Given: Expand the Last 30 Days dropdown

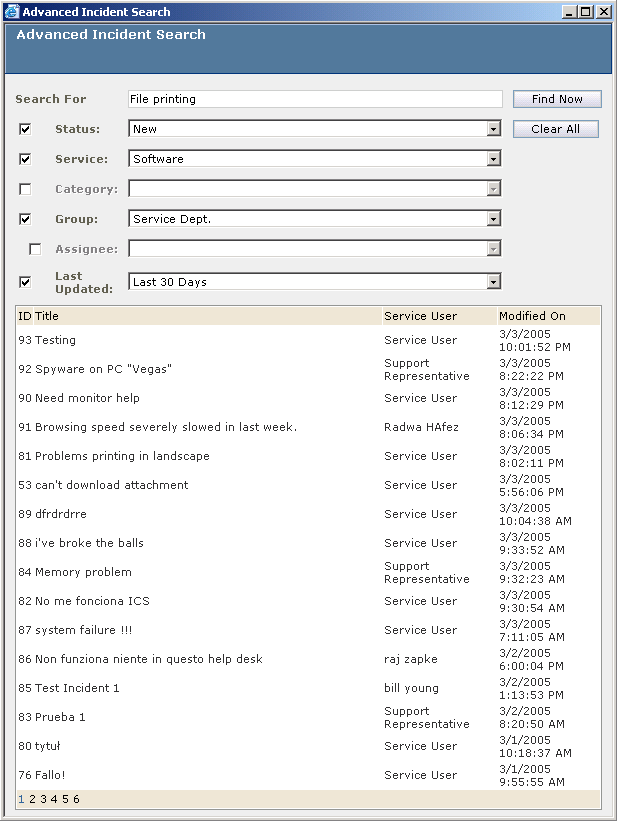Looking at the screenshot, I should 315,282.
